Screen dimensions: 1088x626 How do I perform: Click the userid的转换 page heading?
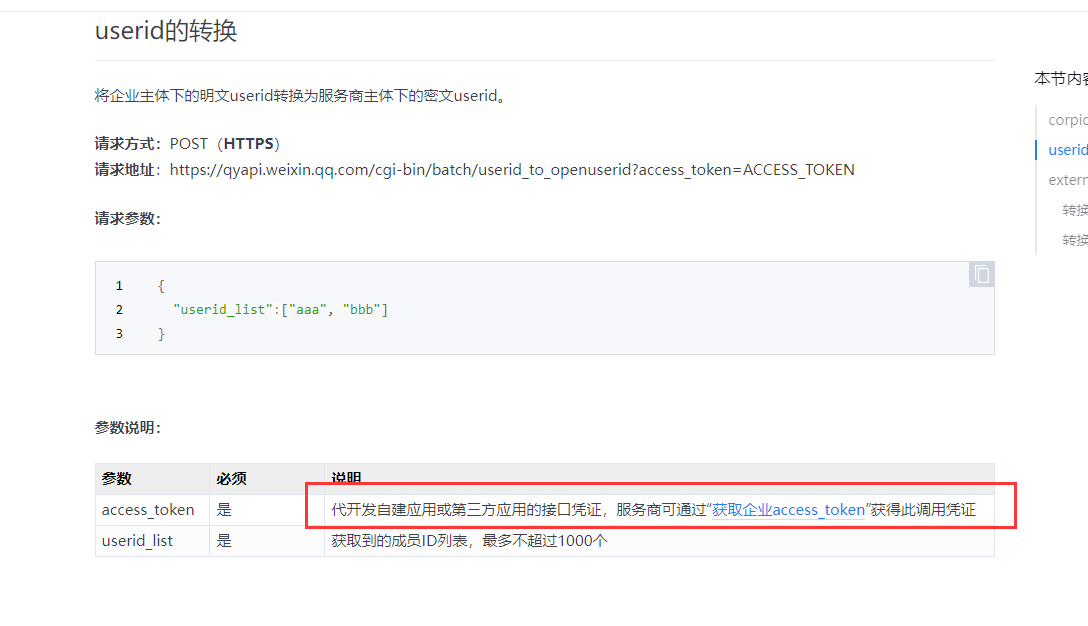(x=166, y=31)
